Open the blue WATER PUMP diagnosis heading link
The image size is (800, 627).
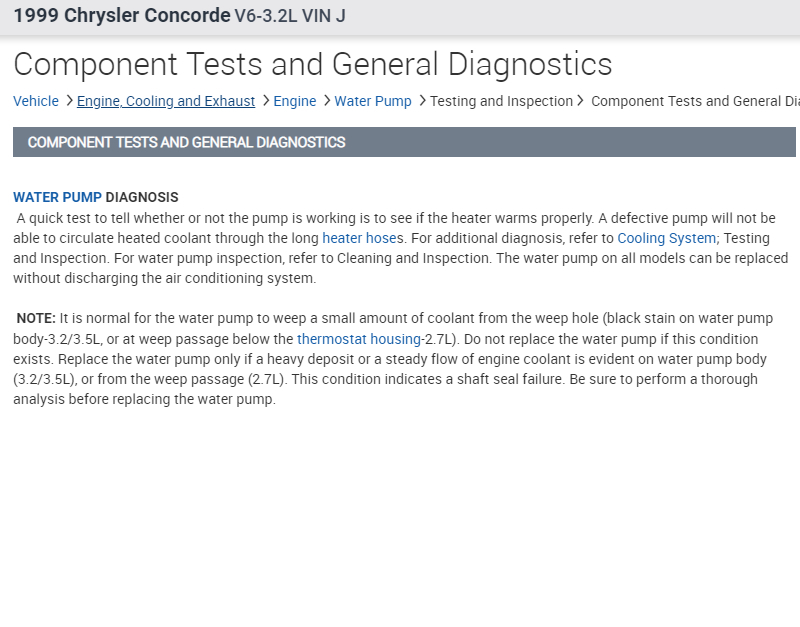(57, 197)
